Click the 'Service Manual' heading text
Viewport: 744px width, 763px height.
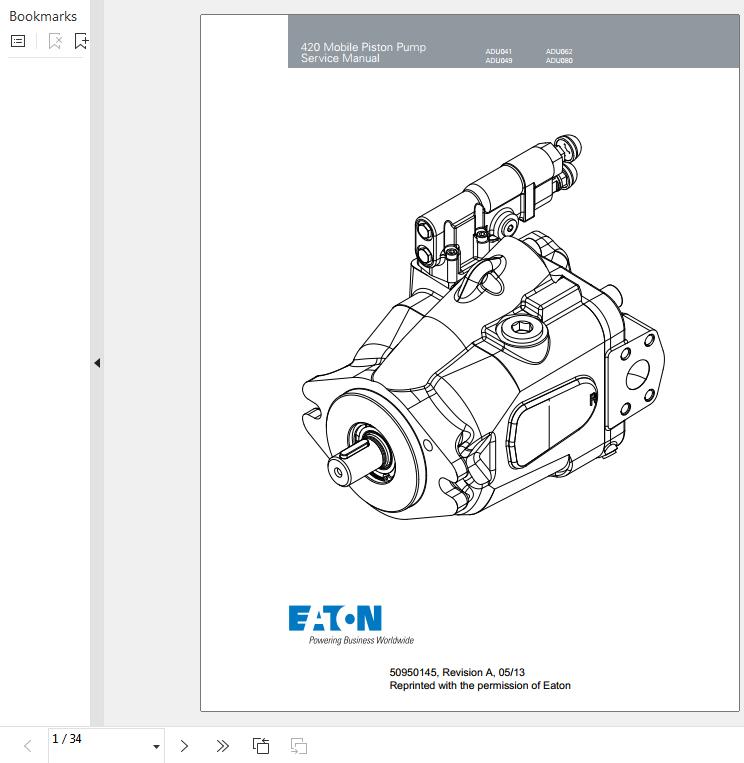click(x=340, y=58)
